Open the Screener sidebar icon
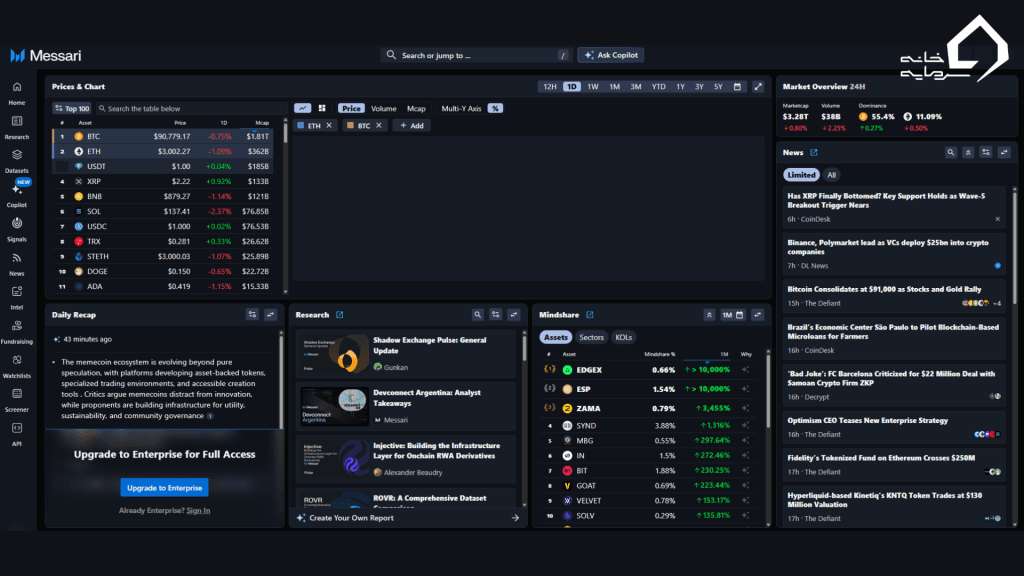 pyautogui.click(x=17, y=397)
